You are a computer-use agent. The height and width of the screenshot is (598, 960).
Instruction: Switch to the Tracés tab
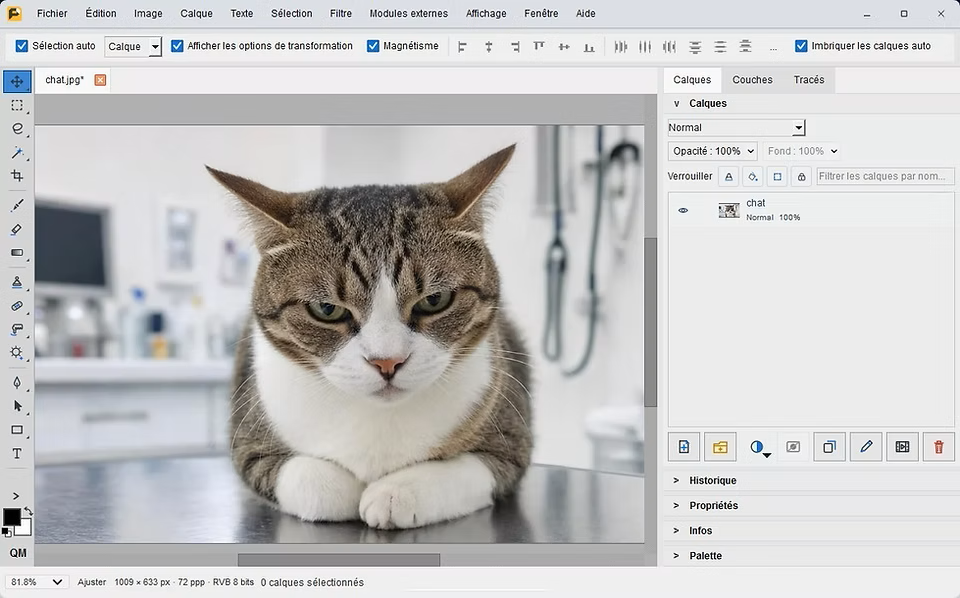click(x=809, y=80)
